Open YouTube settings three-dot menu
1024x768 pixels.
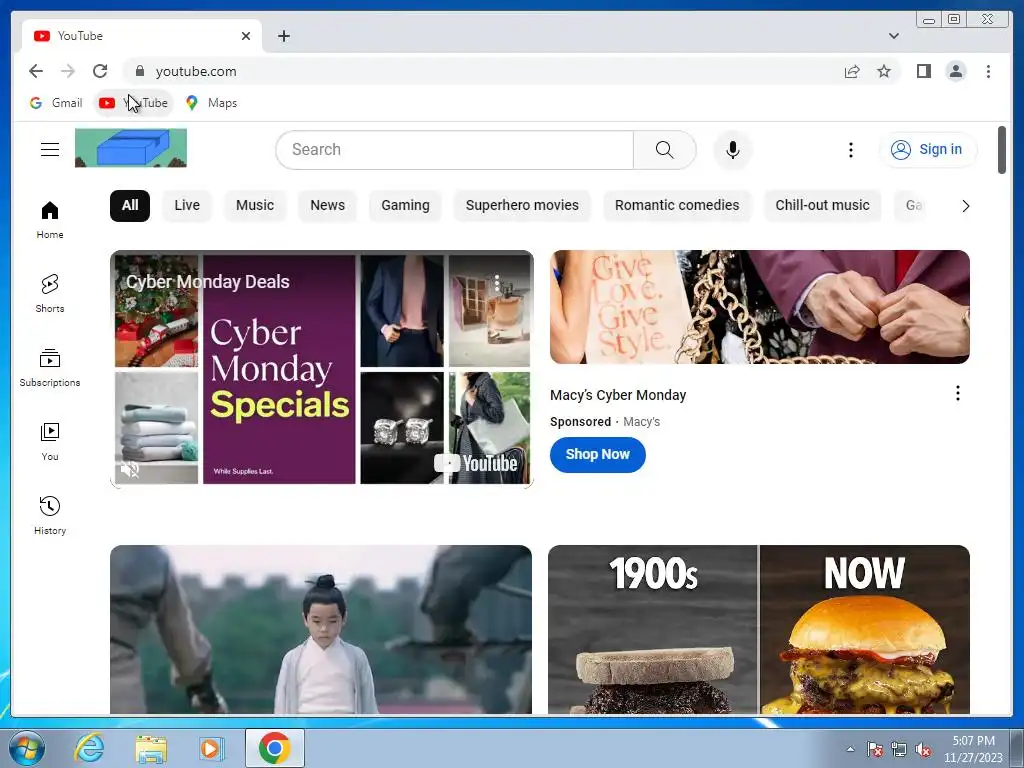(x=850, y=150)
